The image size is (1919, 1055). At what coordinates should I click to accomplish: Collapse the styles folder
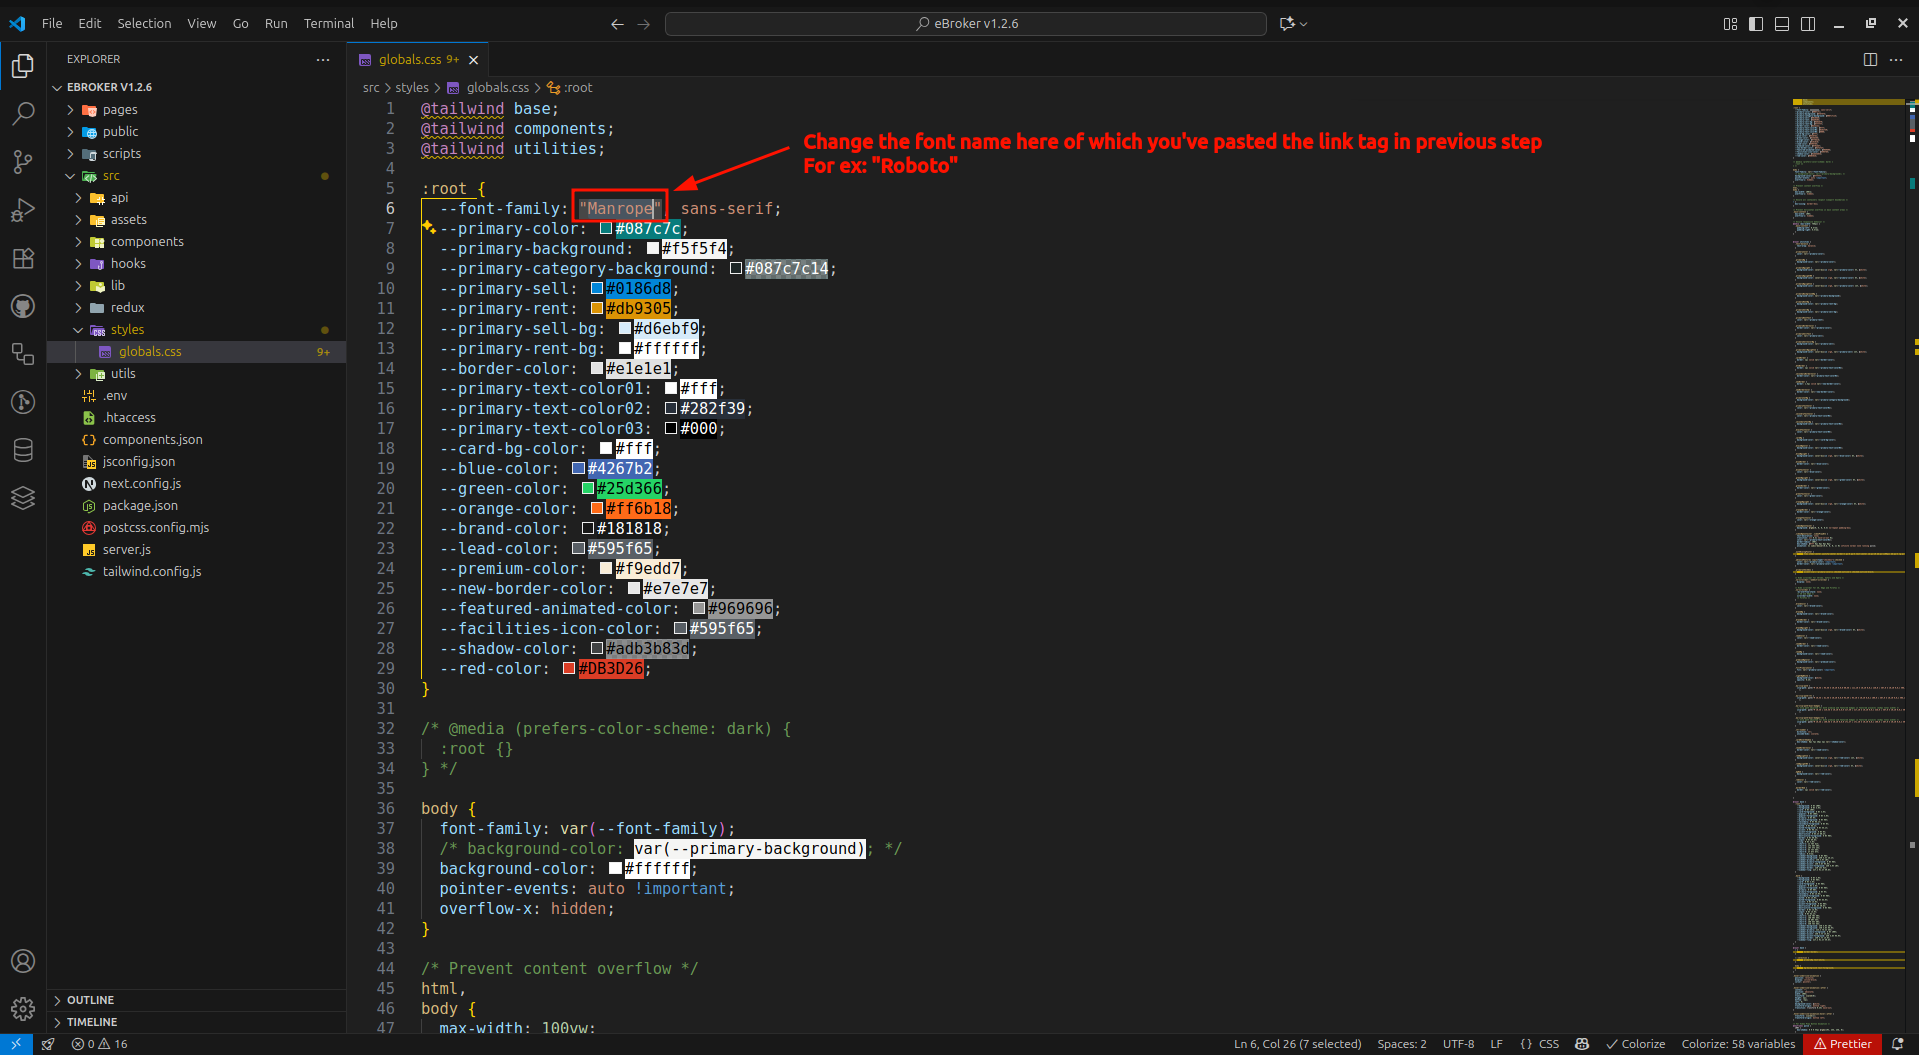tap(127, 330)
